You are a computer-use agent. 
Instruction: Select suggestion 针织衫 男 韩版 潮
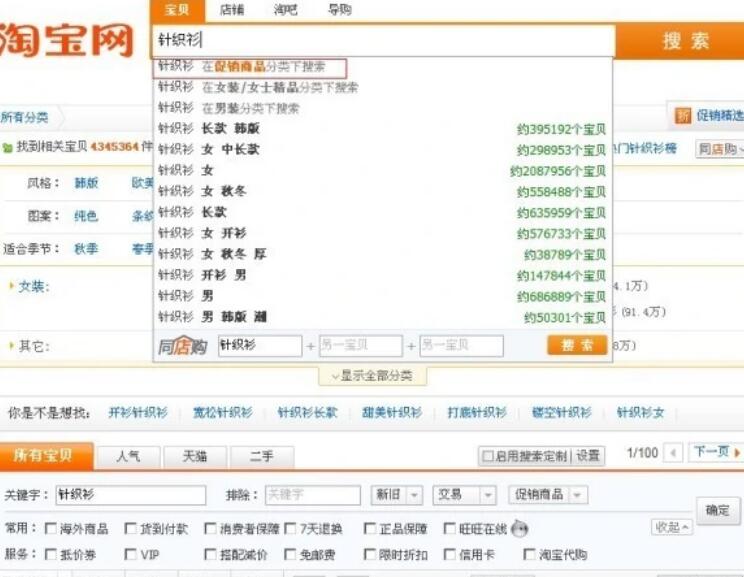(x=382, y=316)
